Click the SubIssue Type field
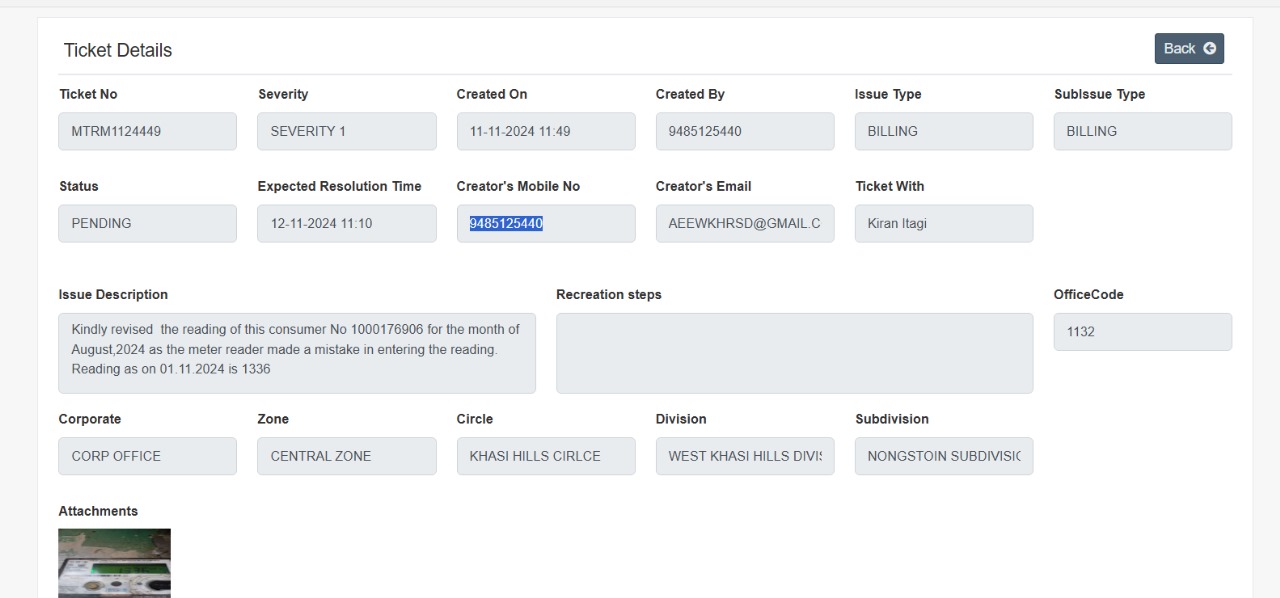The image size is (1280, 598). tap(1143, 131)
